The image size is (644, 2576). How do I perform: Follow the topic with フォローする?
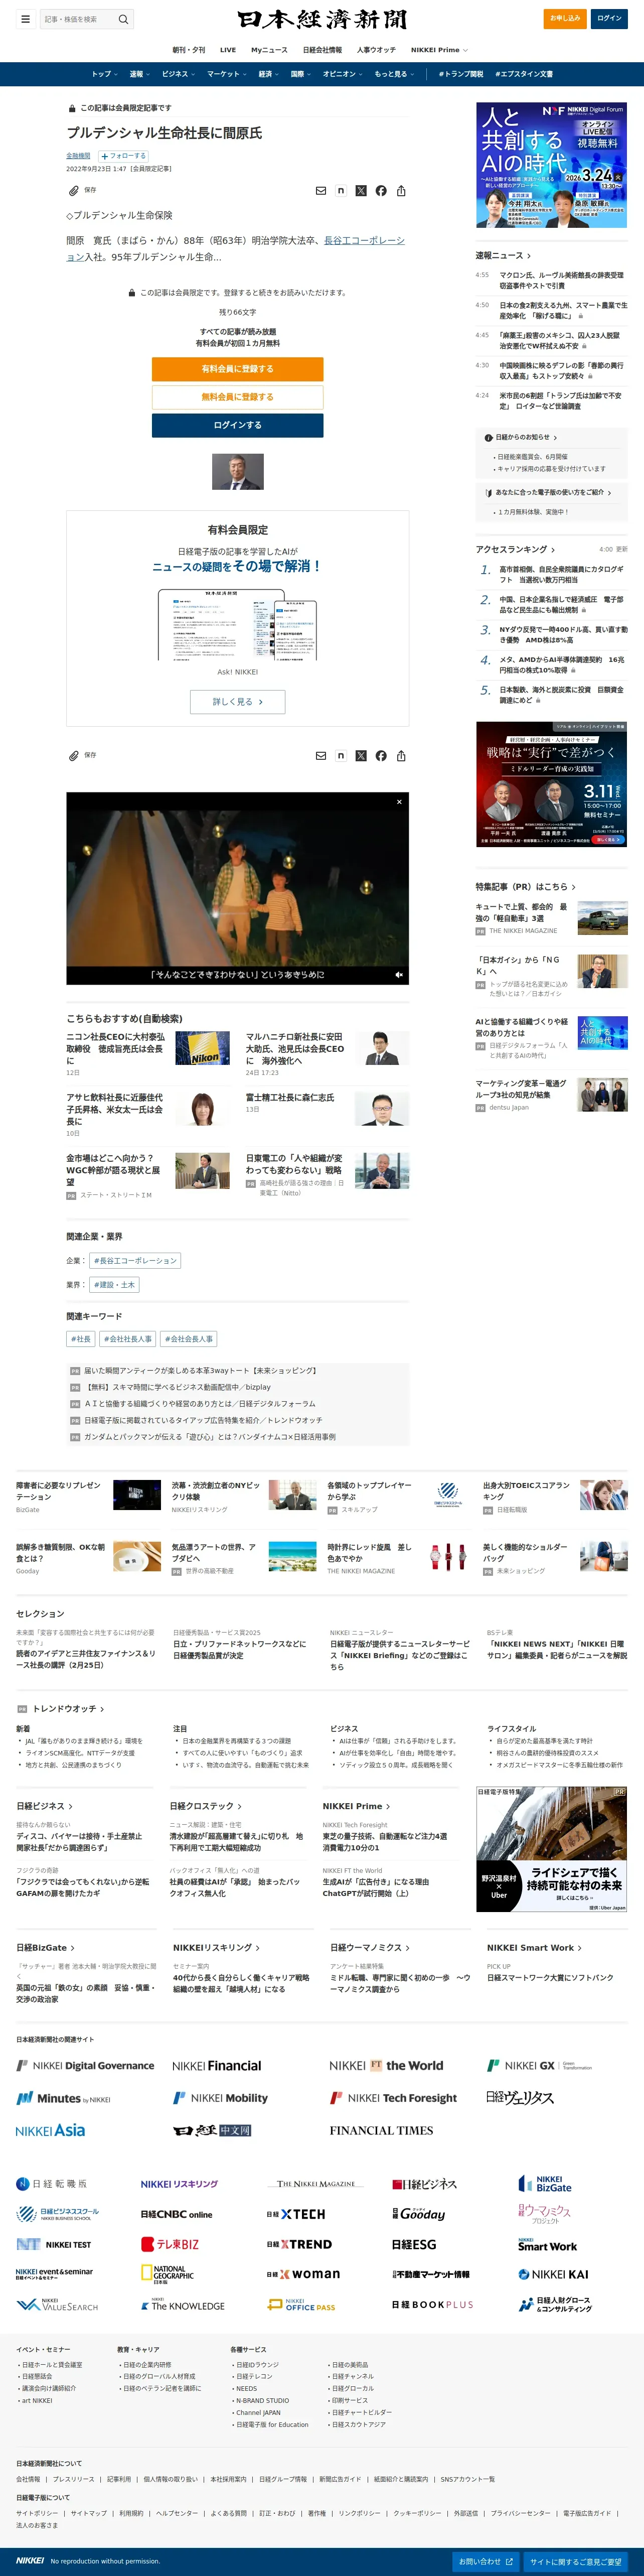123,156
